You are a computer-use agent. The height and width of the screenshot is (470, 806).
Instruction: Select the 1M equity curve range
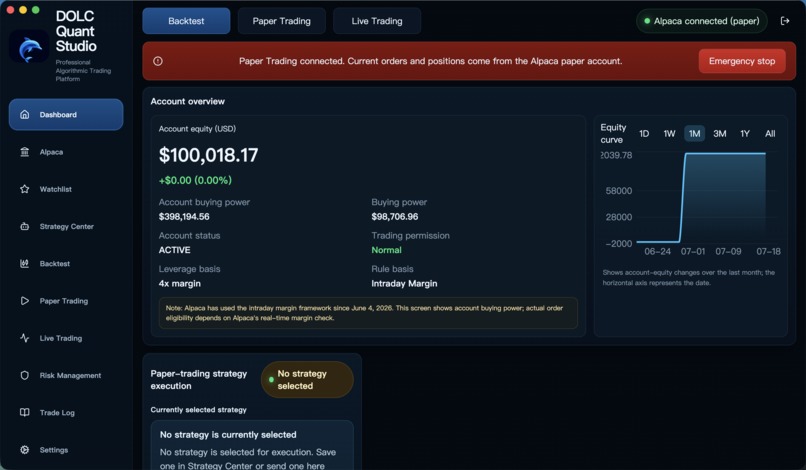point(694,134)
